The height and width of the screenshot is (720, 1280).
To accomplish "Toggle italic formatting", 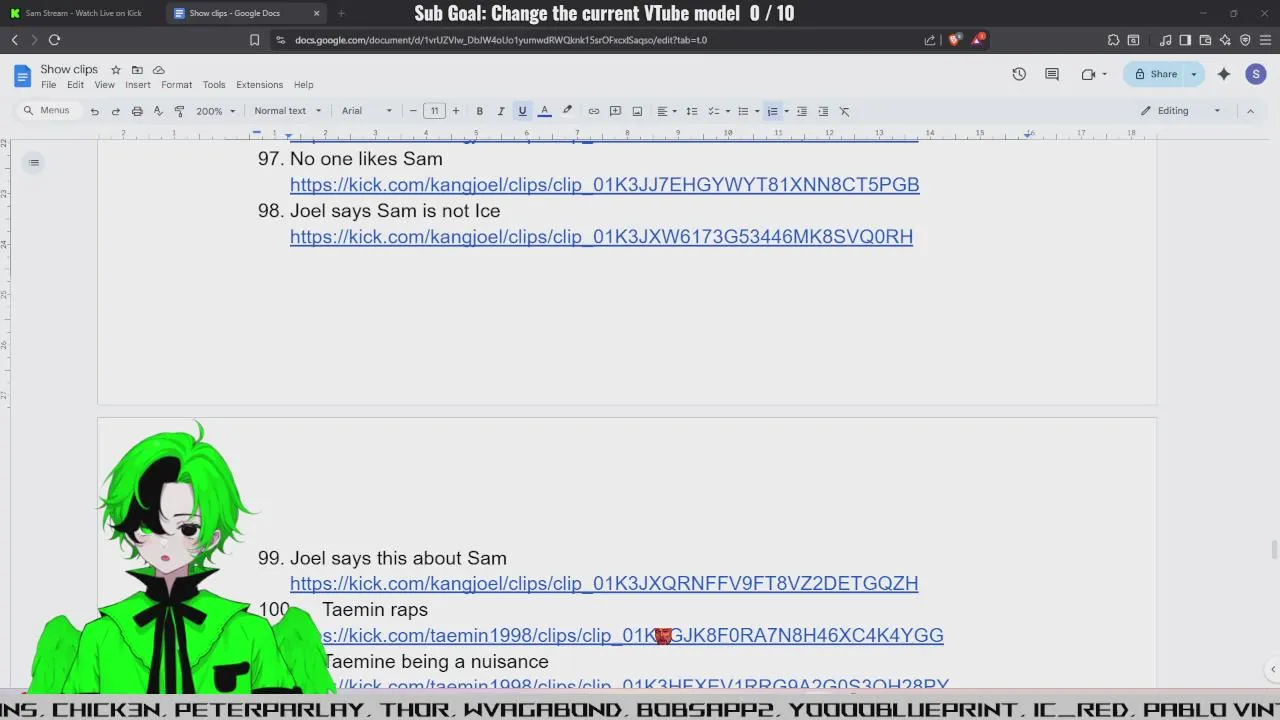I will click(x=501, y=111).
